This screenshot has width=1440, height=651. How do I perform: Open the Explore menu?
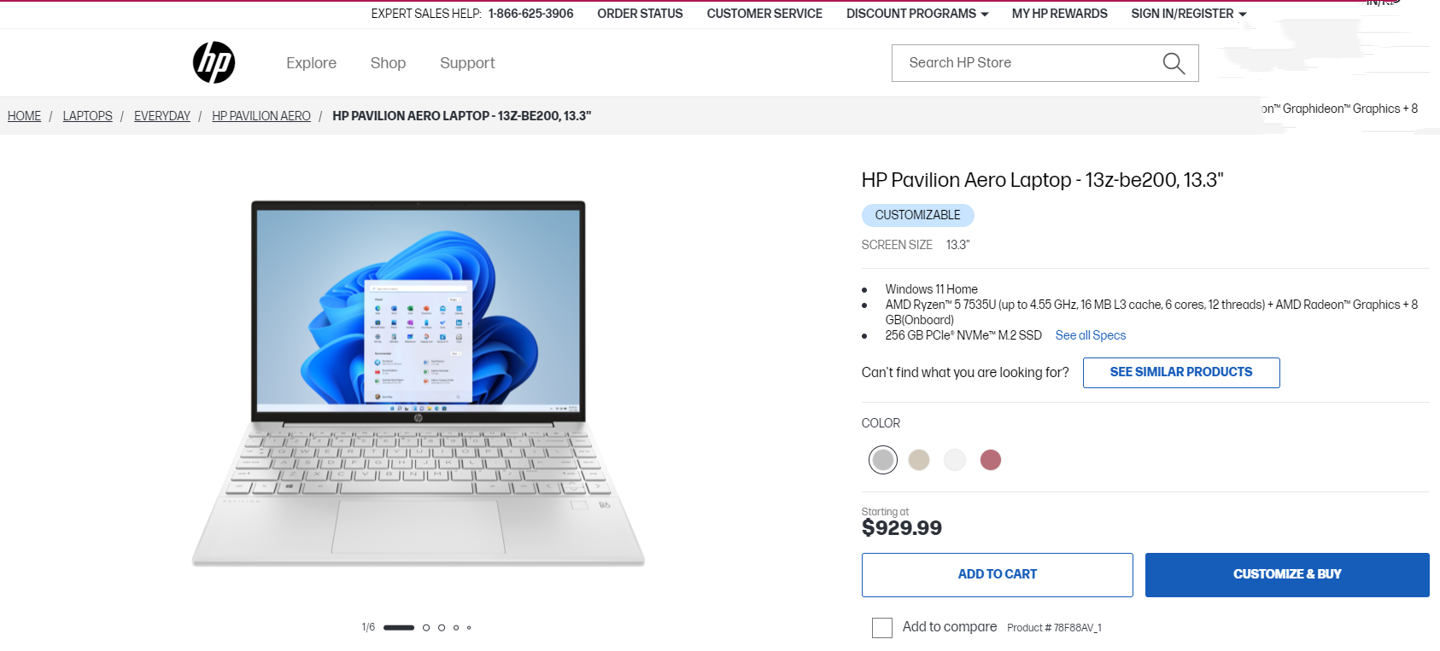coord(311,63)
